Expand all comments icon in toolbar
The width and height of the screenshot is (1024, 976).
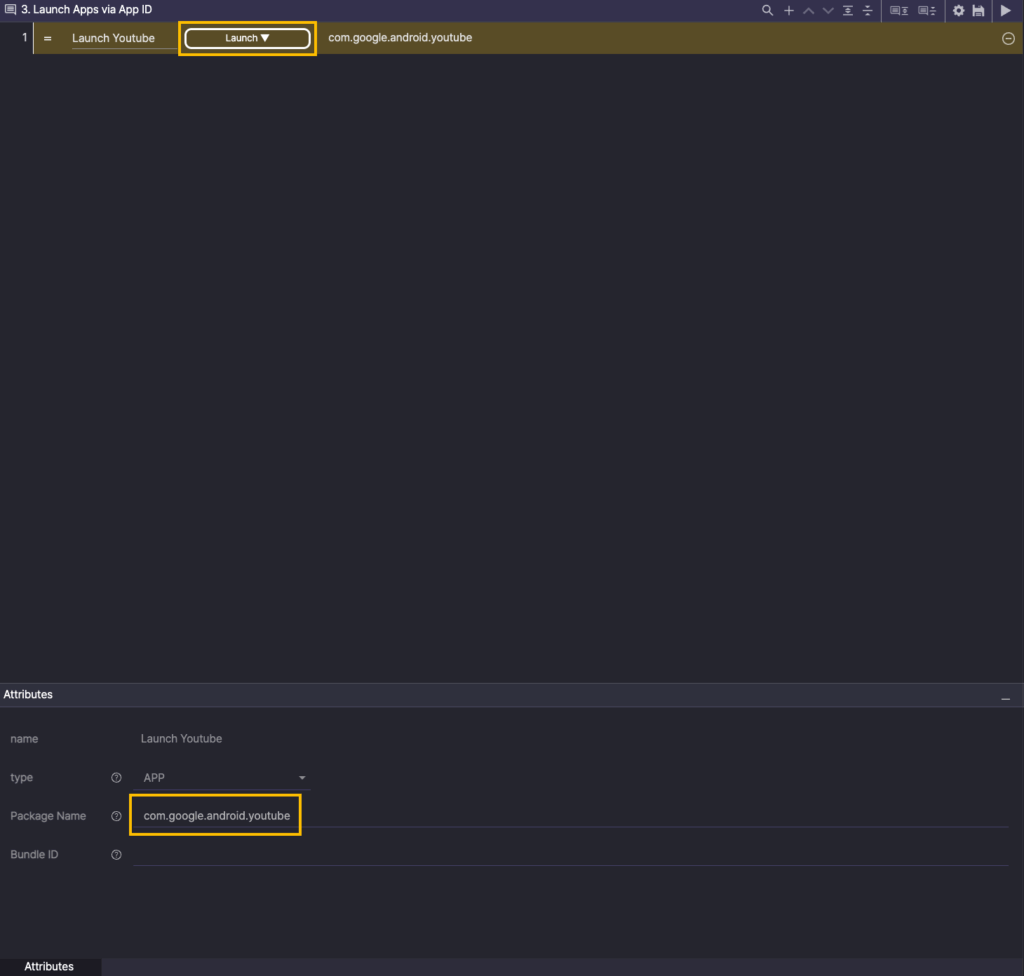coord(899,10)
